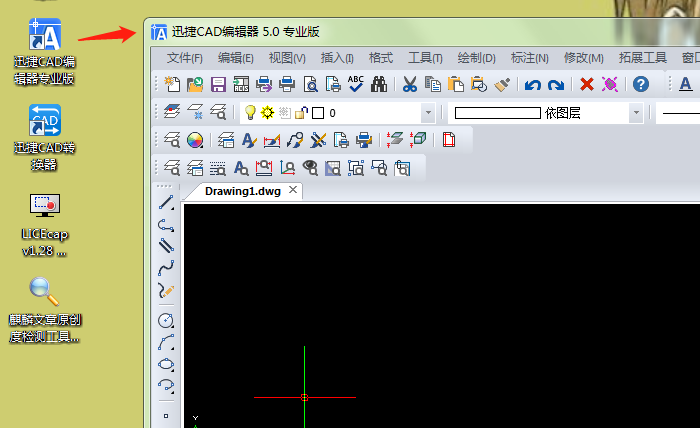Click the revision cloud tool icon

tap(166, 386)
